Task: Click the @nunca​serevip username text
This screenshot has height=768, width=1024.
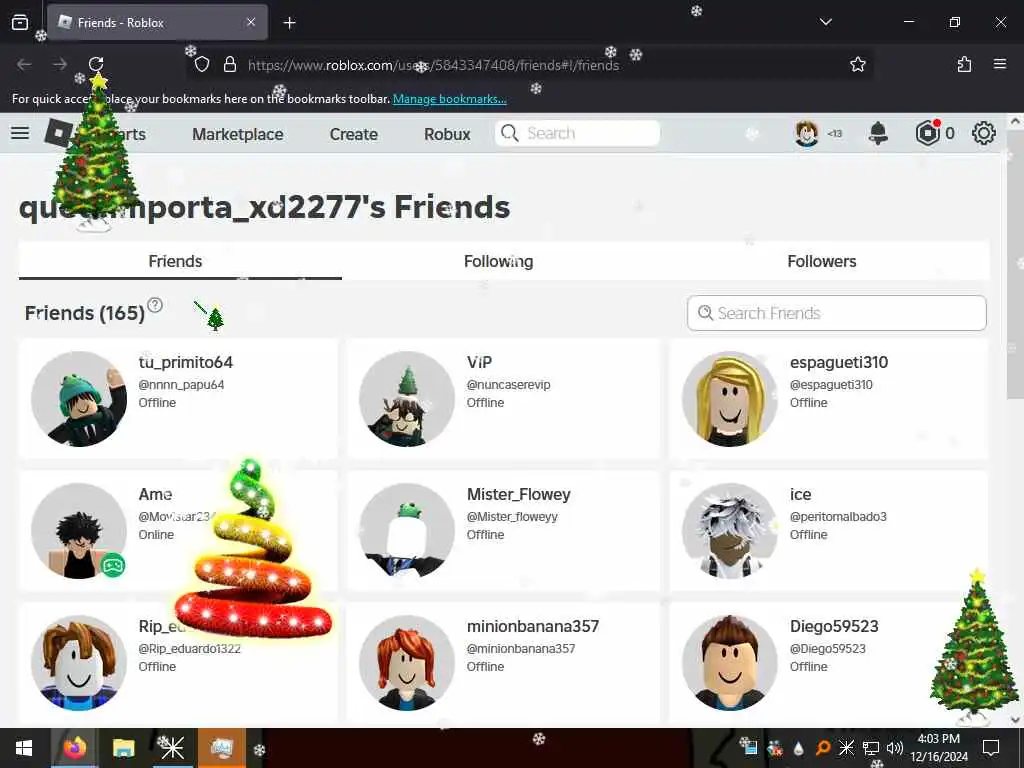Action: 508,385
